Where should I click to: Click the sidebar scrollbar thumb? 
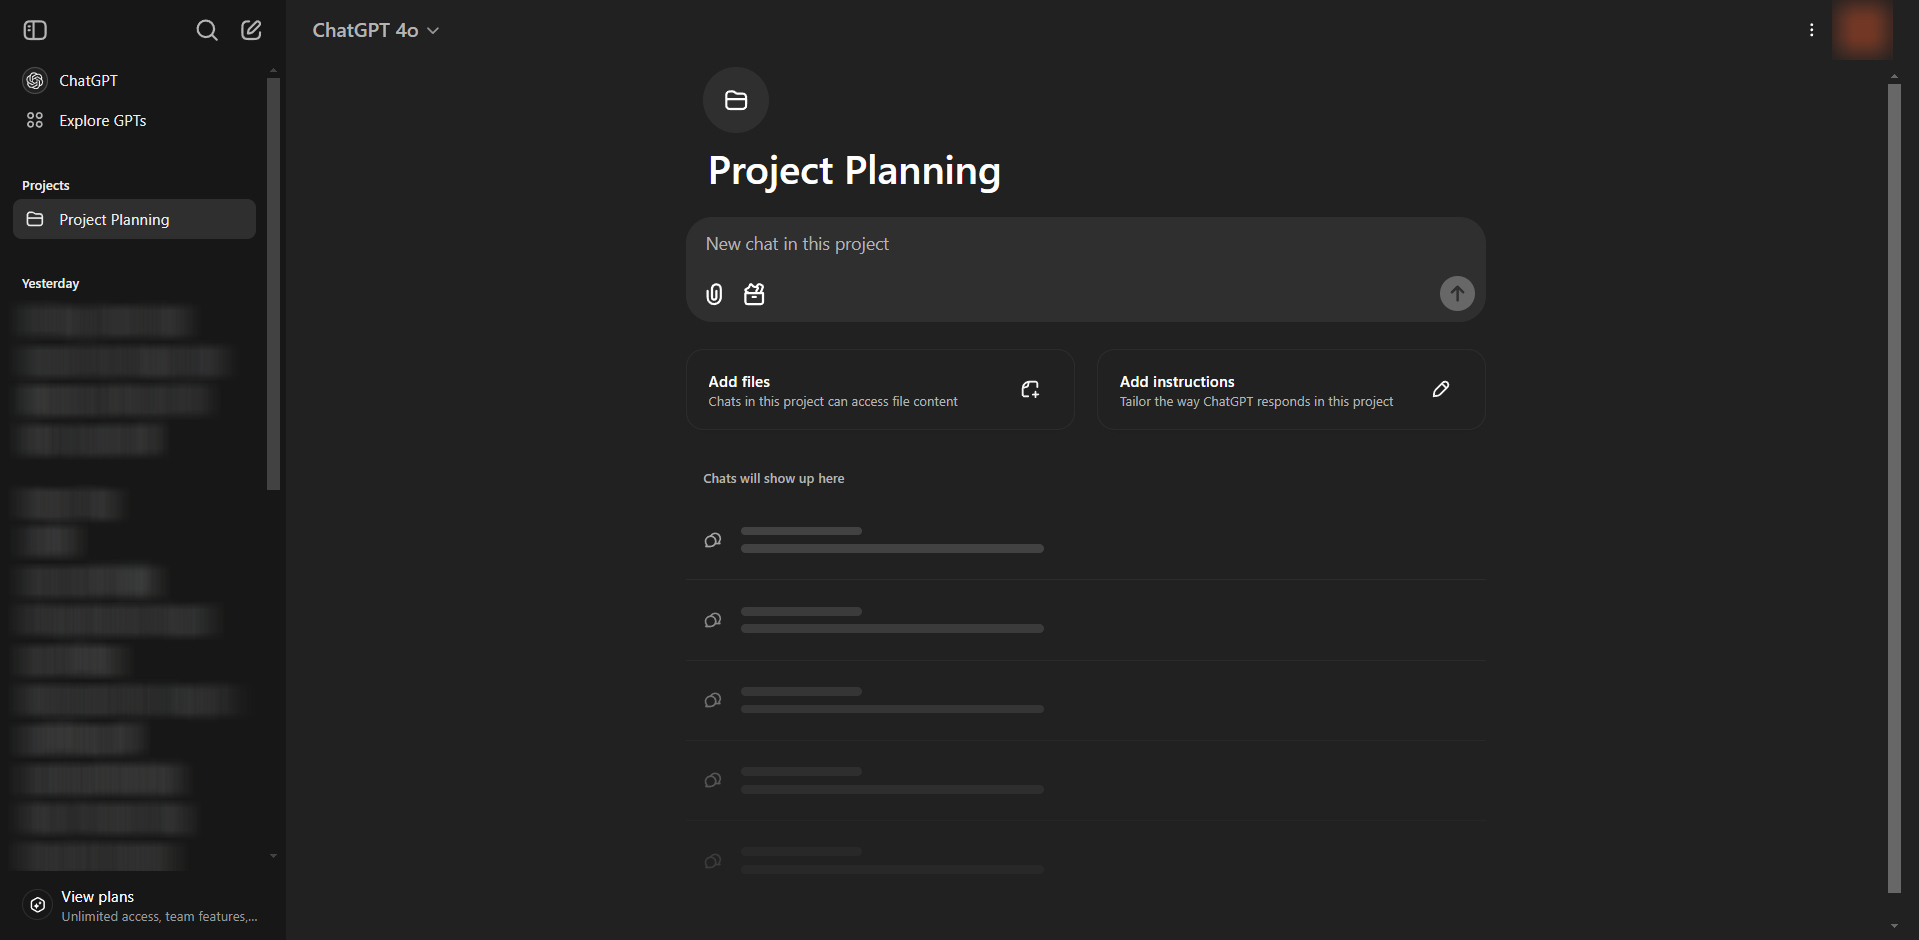click(x=274, y=284)
